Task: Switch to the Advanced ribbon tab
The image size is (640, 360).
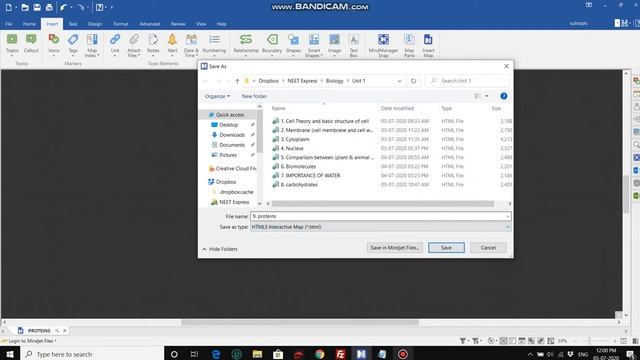Action: click(150, 24)
